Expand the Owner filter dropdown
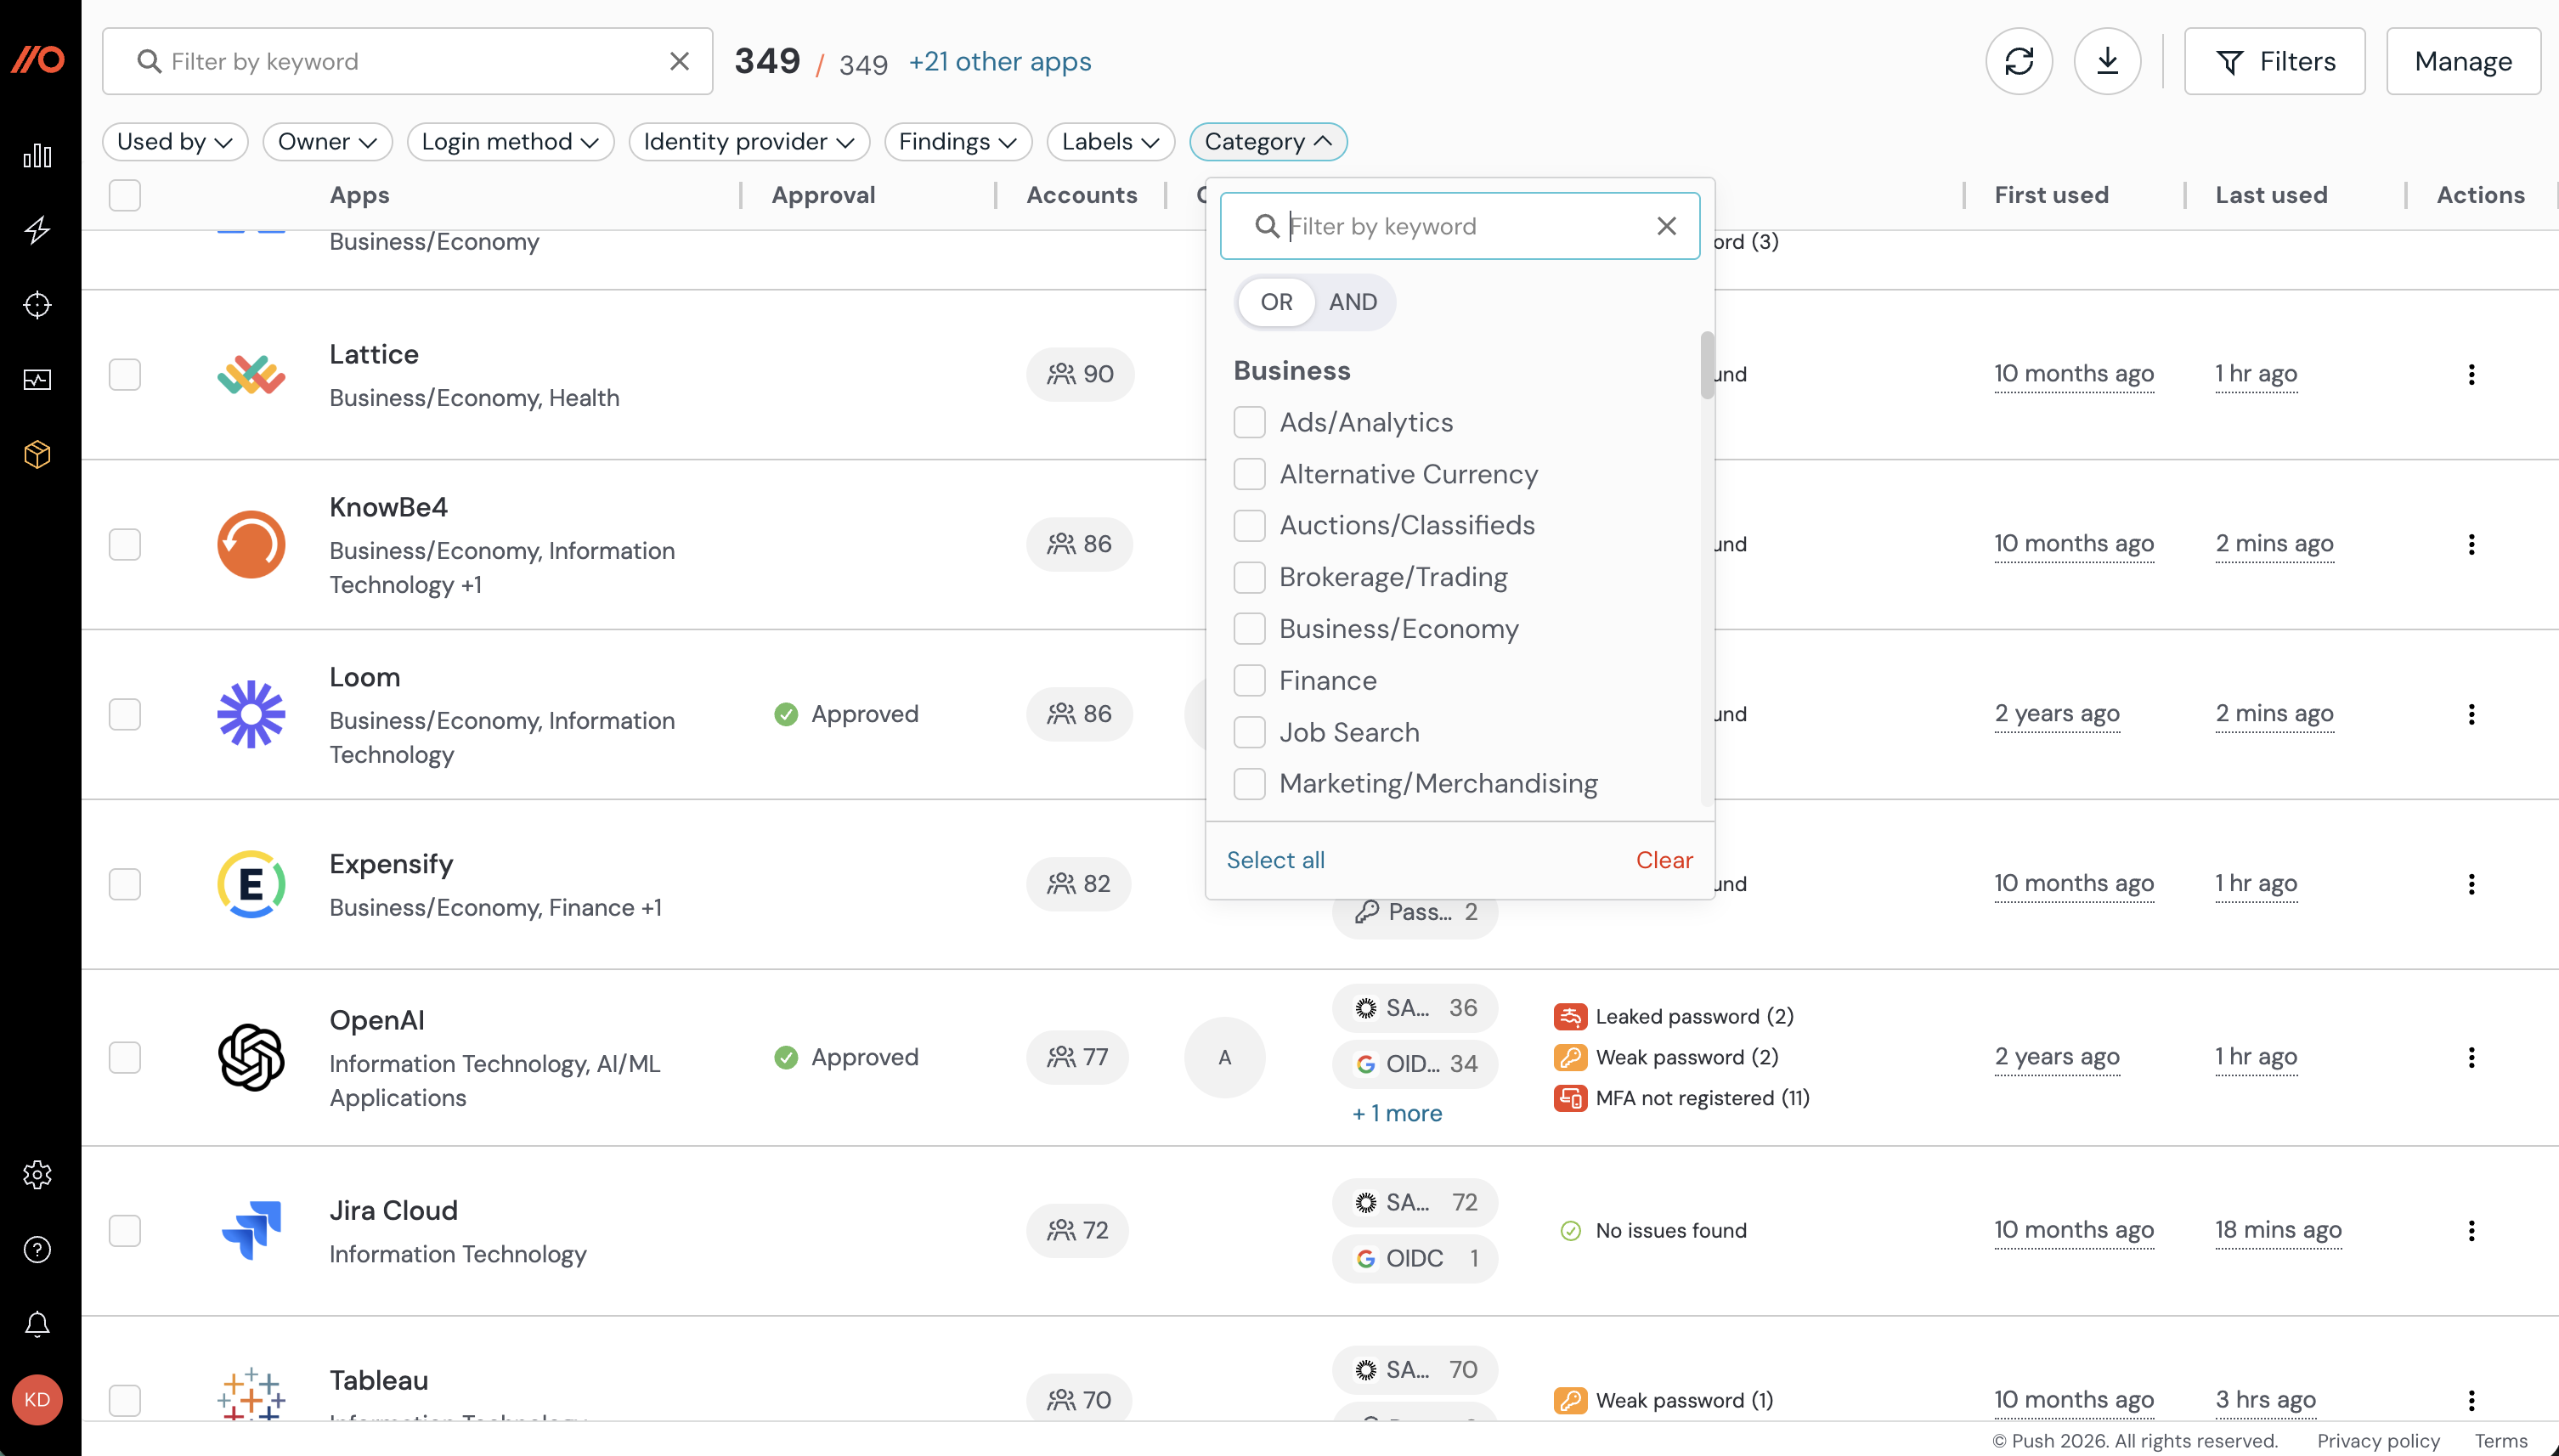The image size is (2559, 1456). coord(327,142)
